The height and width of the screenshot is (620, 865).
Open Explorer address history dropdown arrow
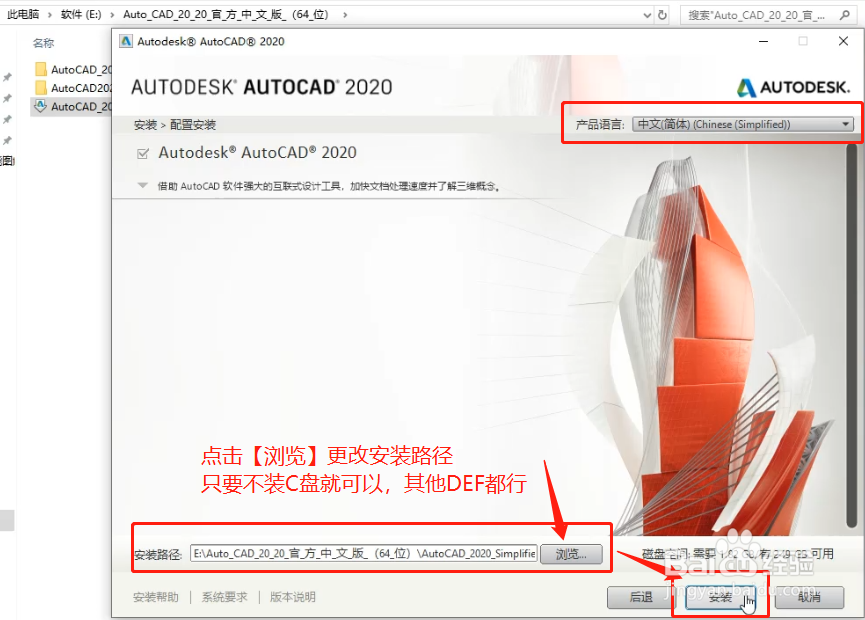coord(648,15)
